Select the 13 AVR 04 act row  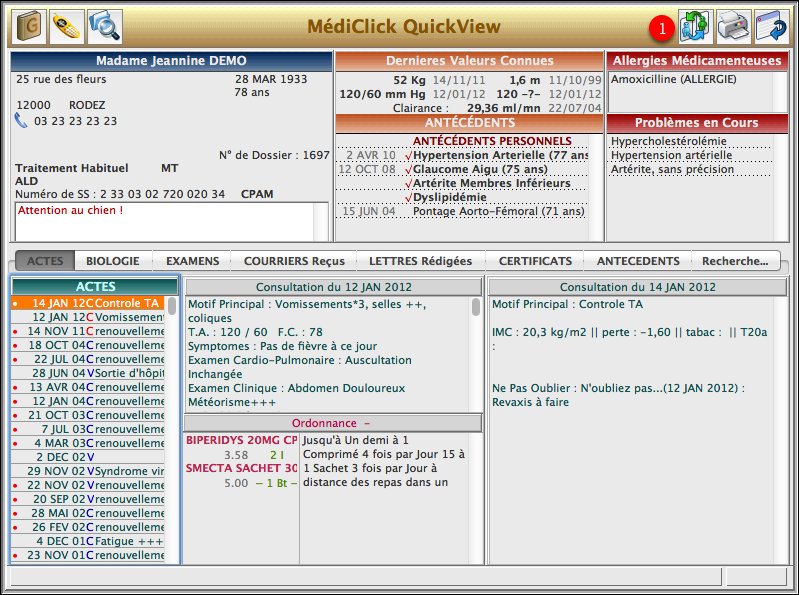pos(88,387)
